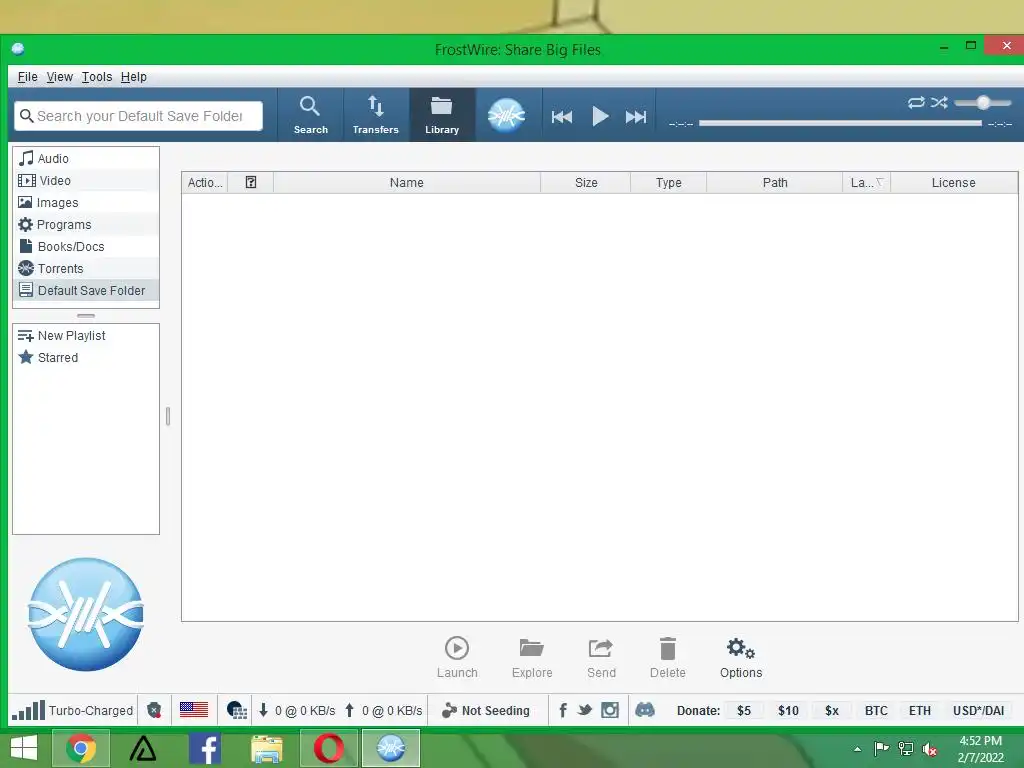The image size is (1024, 768).
Task: Click the upload speed indicator
Action: (383, 711)
